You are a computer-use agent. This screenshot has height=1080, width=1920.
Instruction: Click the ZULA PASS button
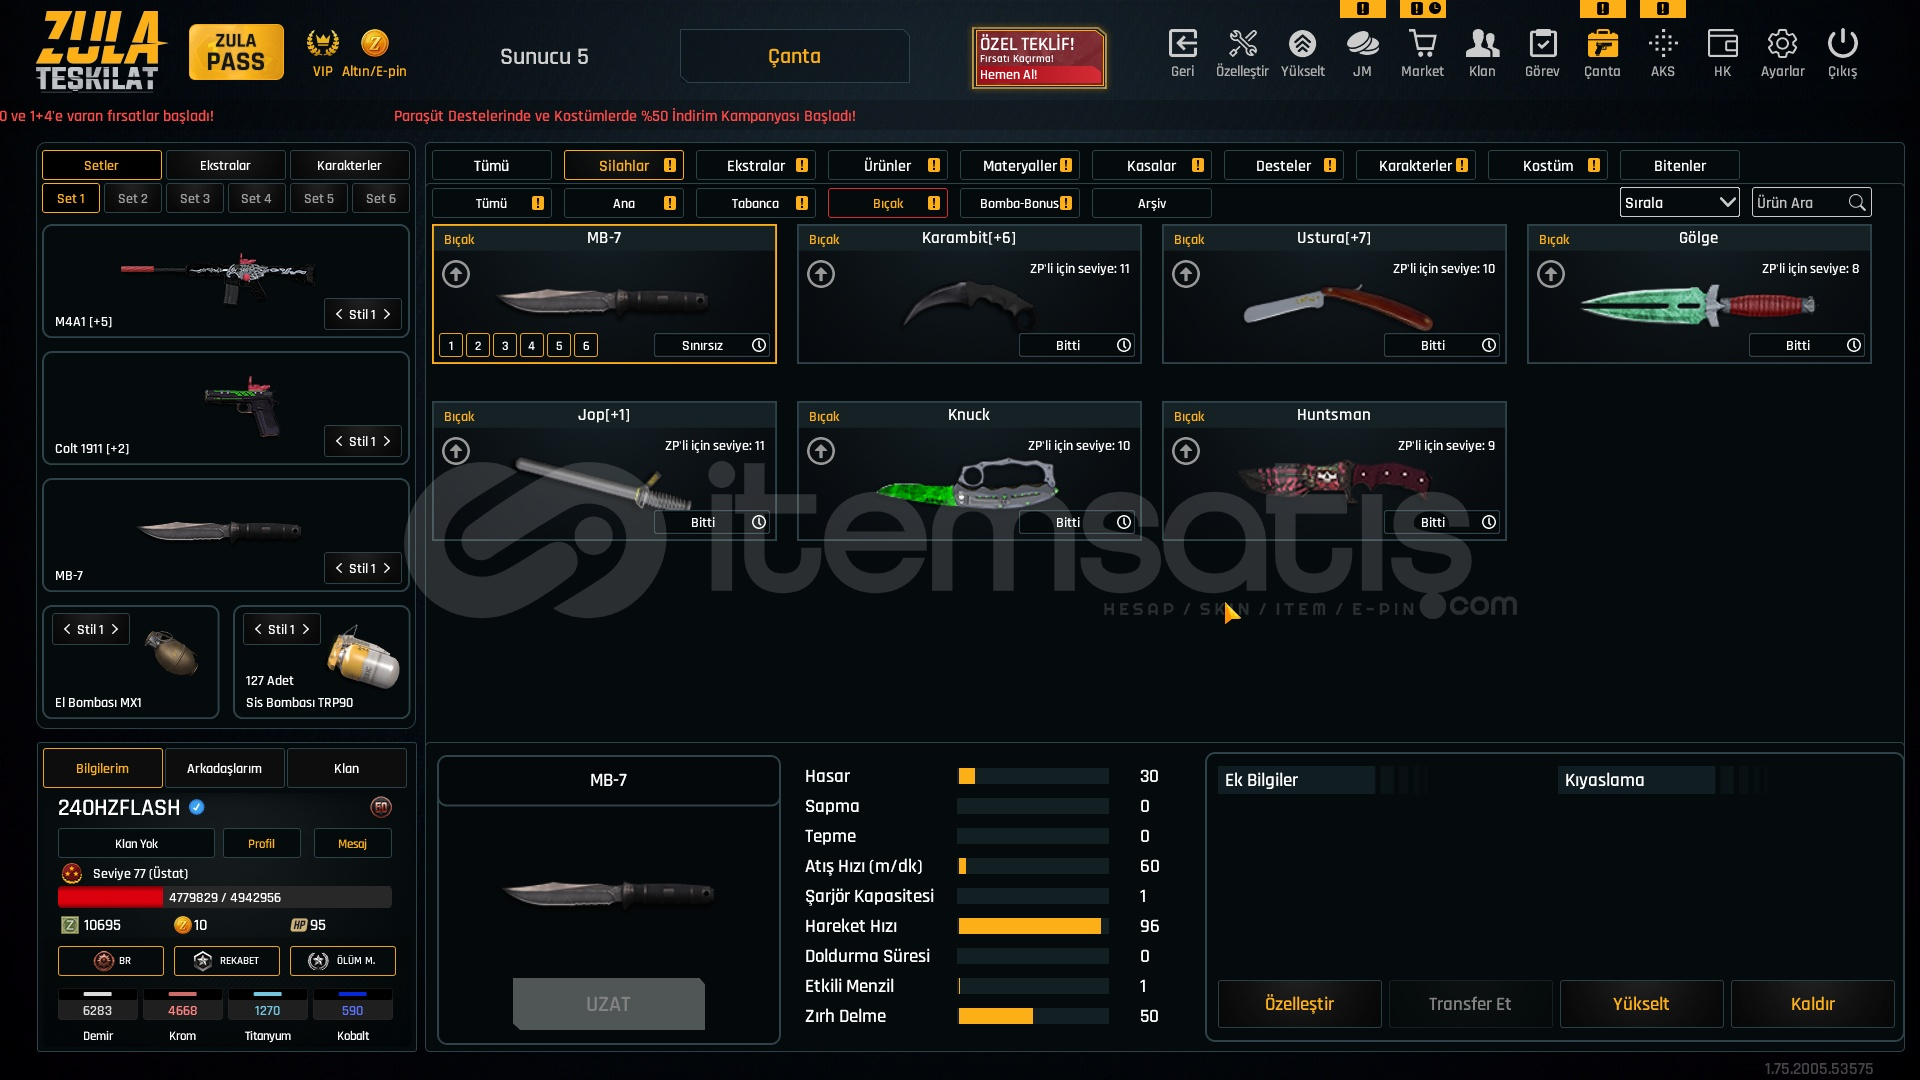[236, 52]
